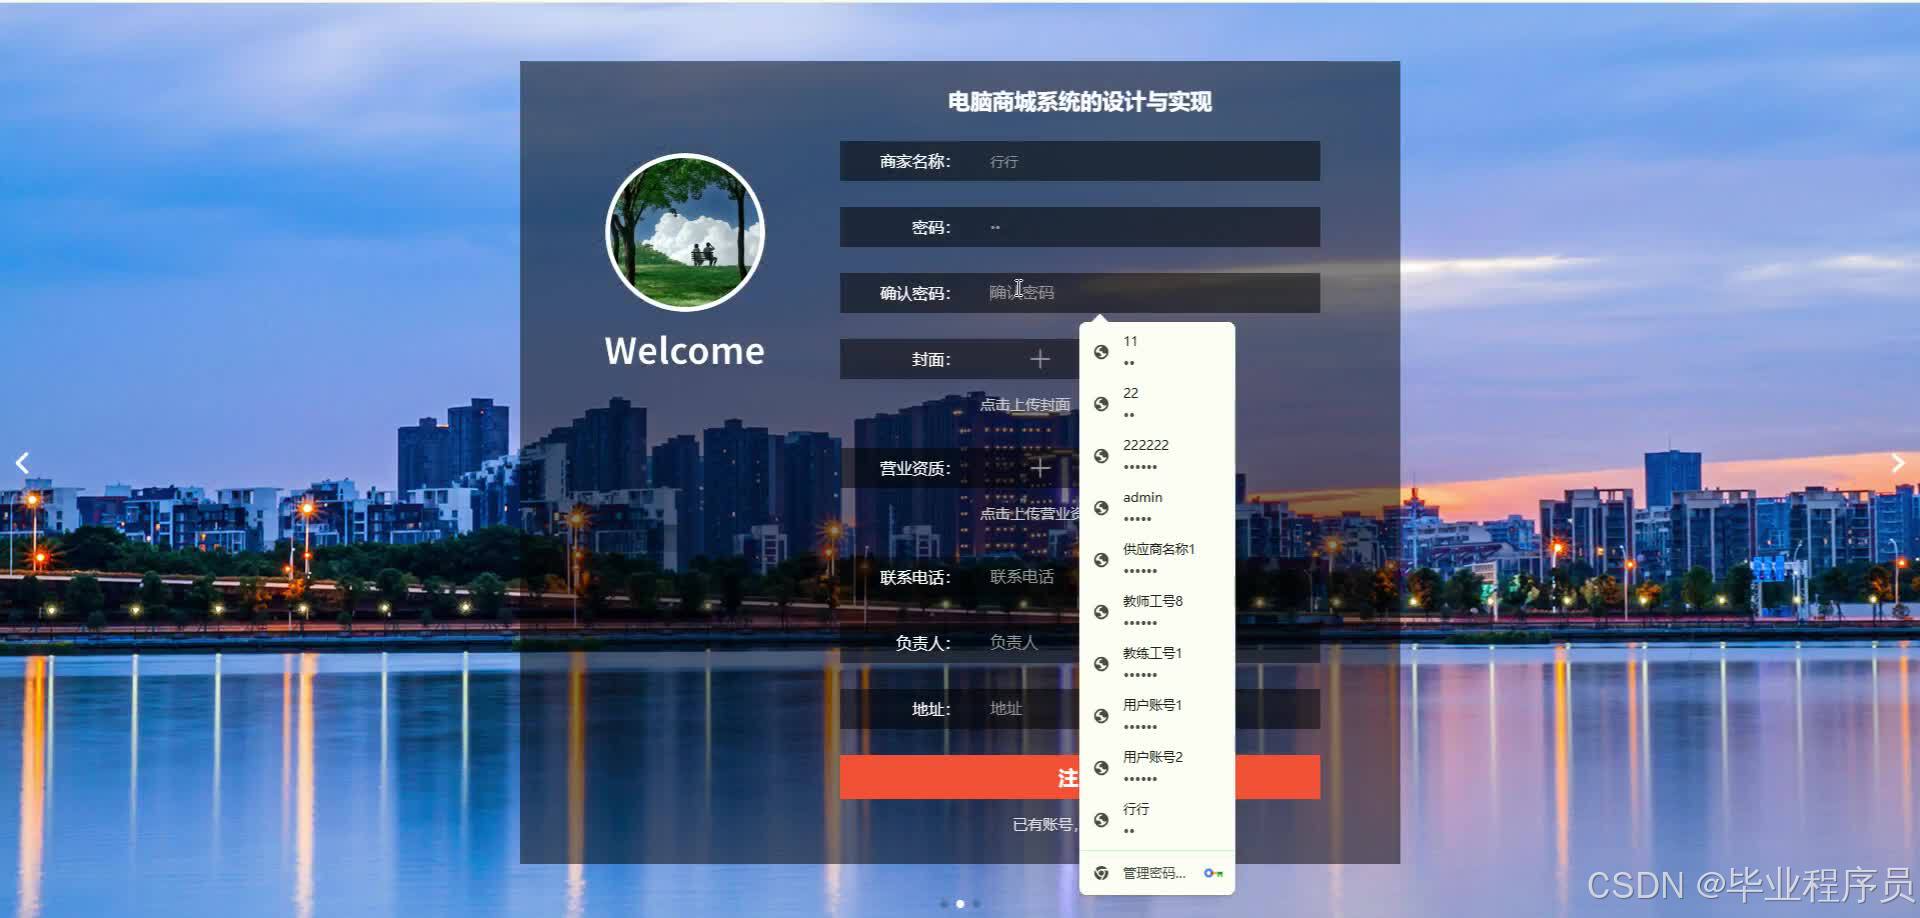Click the globe icon next to 222222 entry
The image size is (1920, 918).
(x=1101, y=455)
